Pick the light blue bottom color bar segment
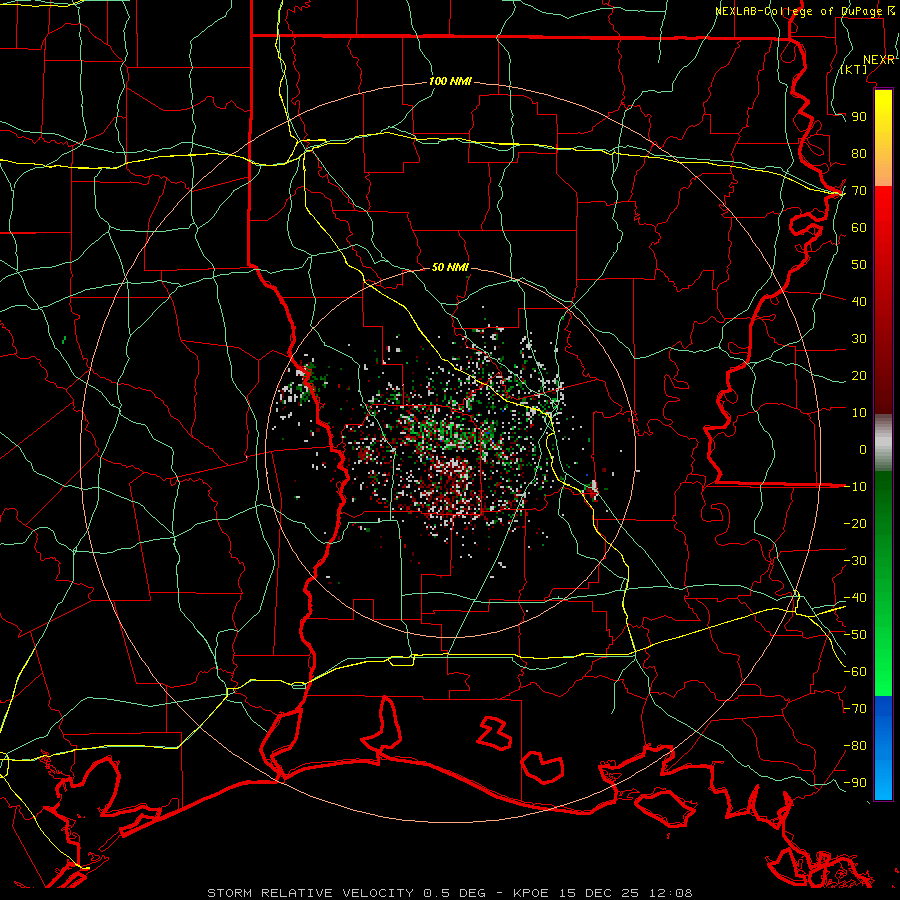The width and height of the screenshot is (900, 900). [883, 778]
